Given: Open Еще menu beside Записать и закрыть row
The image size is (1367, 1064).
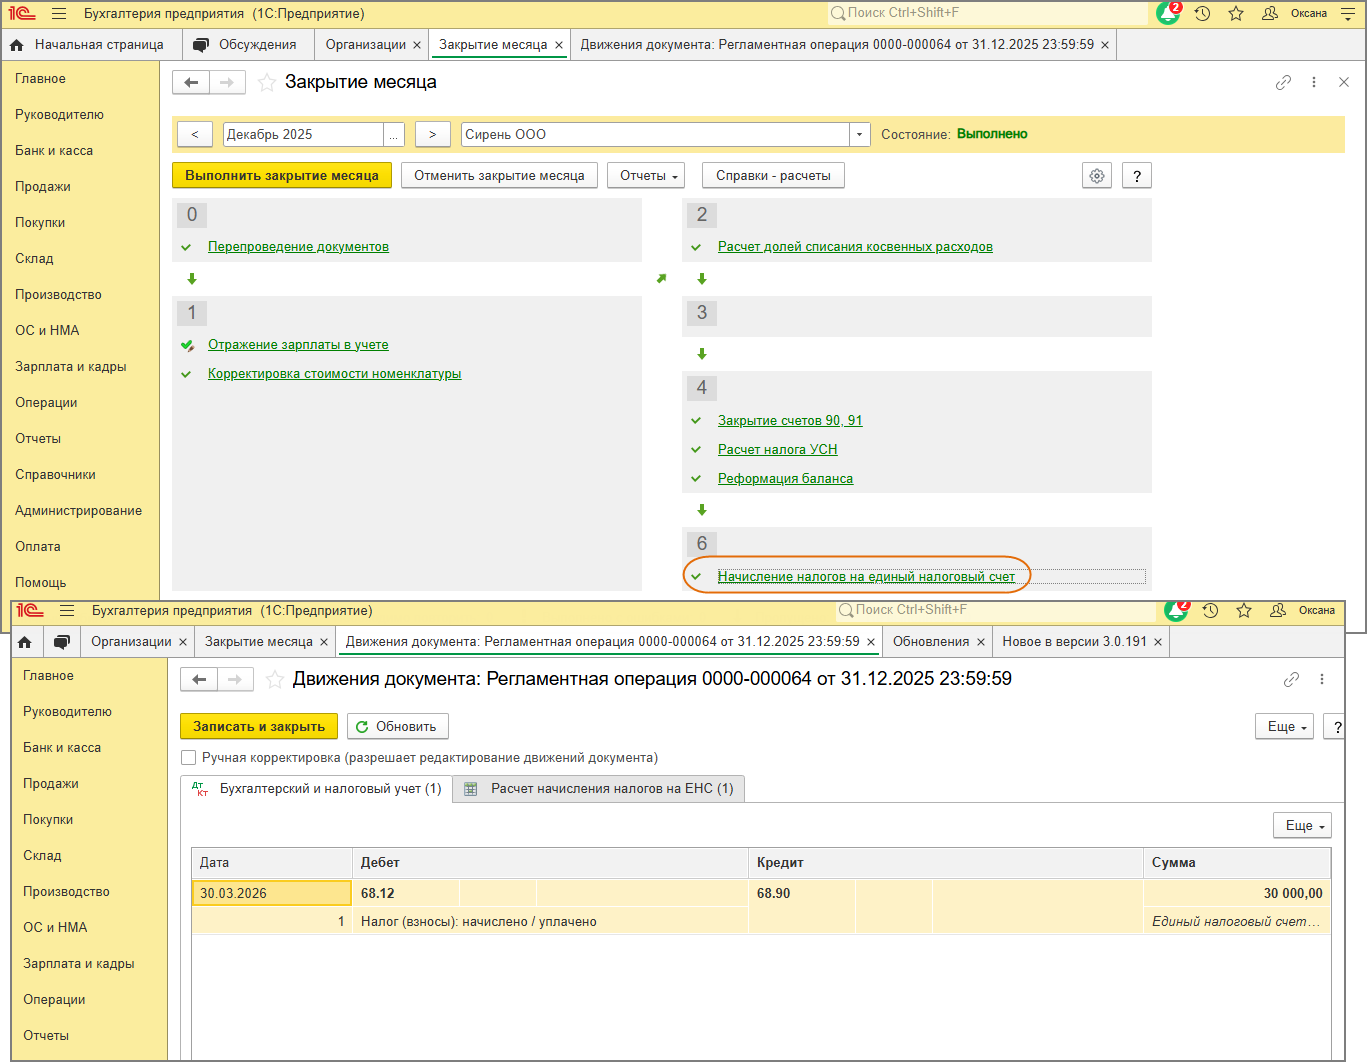Looking at the screenshot, I should 1285,727.
